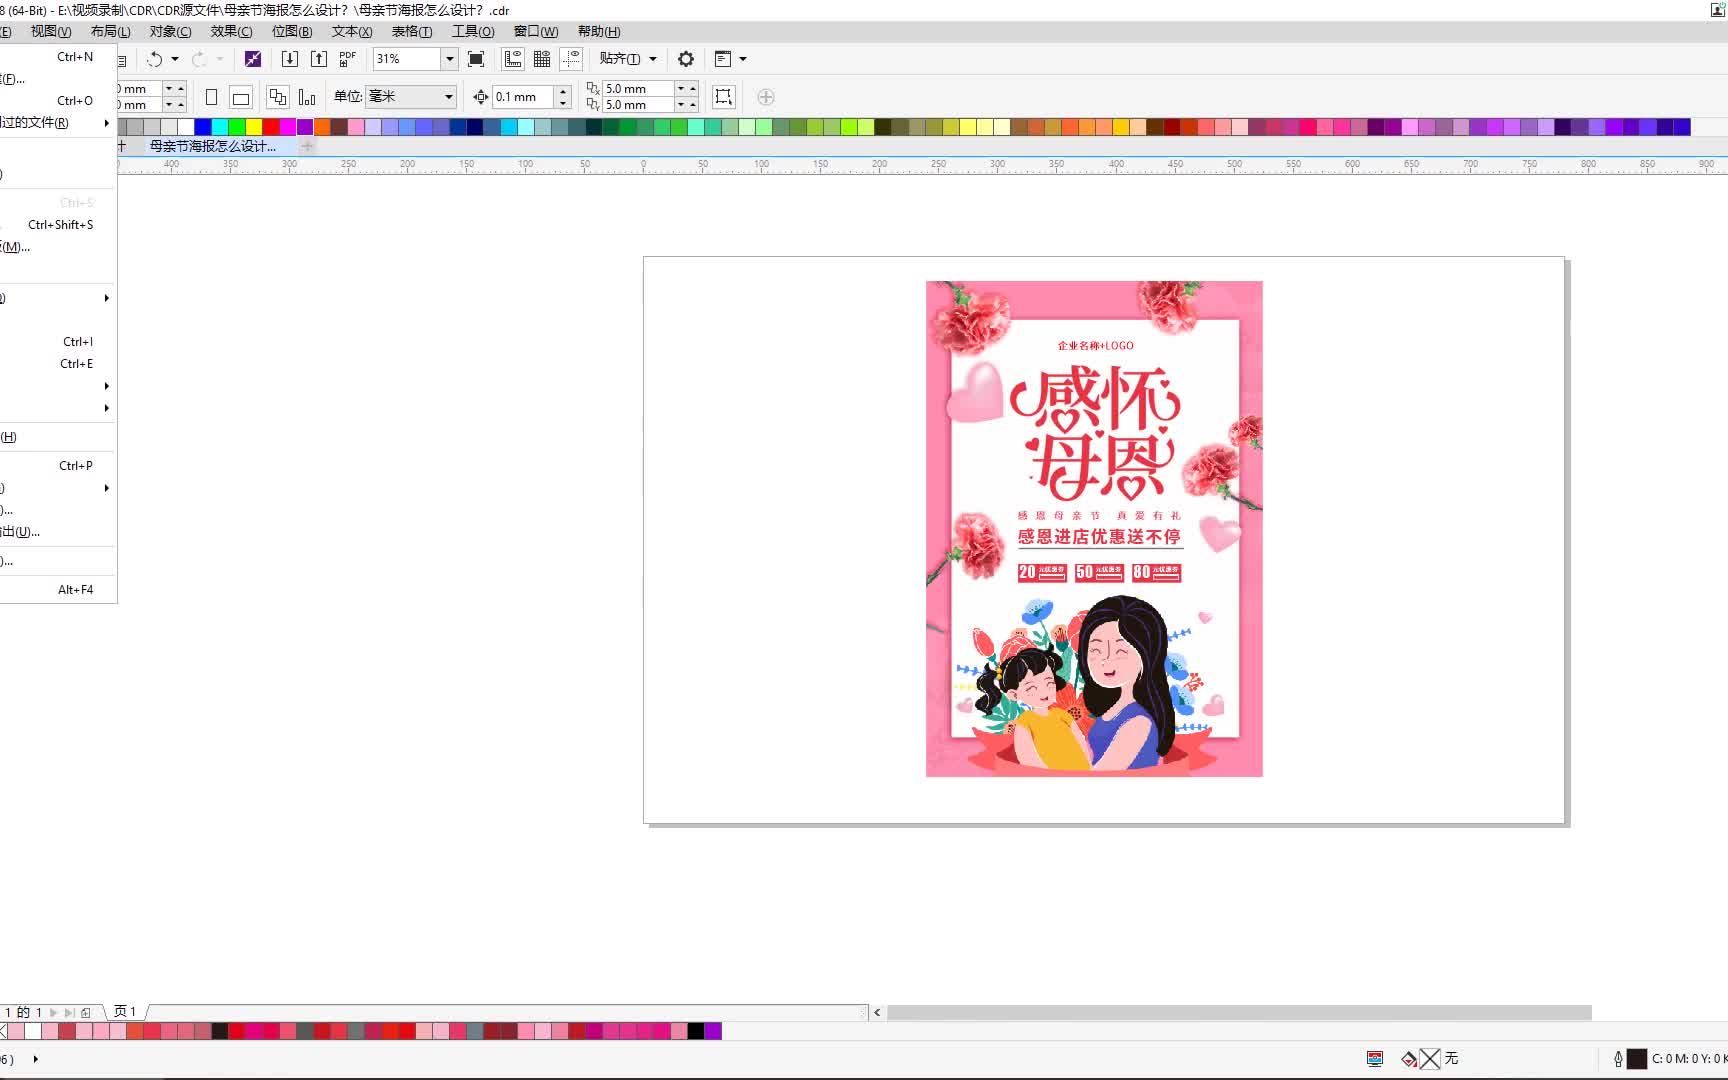Switch to the 页 1 page tab
1728x1080 pixels.
(125, 1012)
